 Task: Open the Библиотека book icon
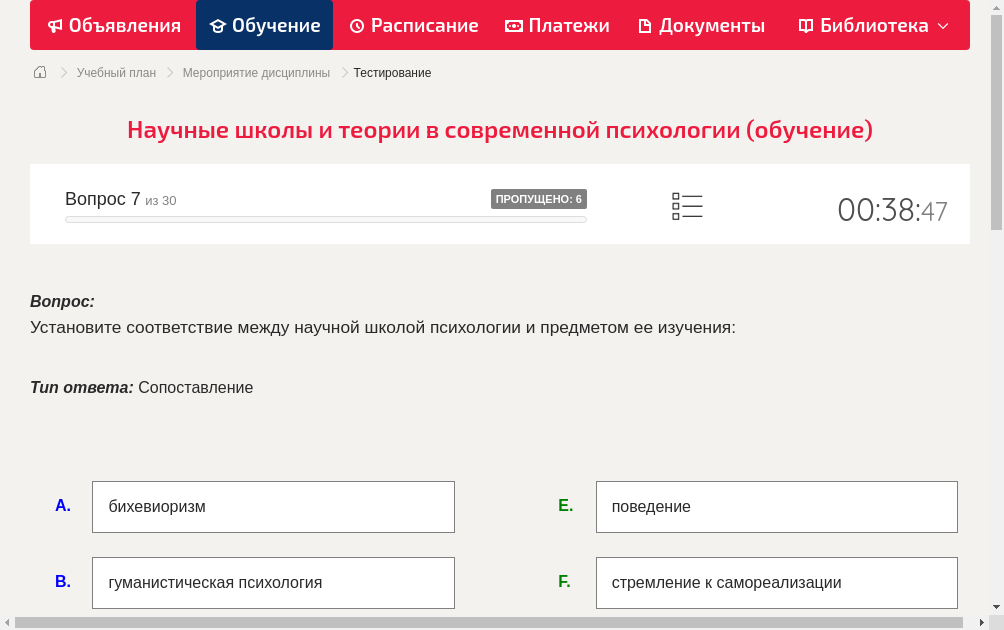[805, 25]
